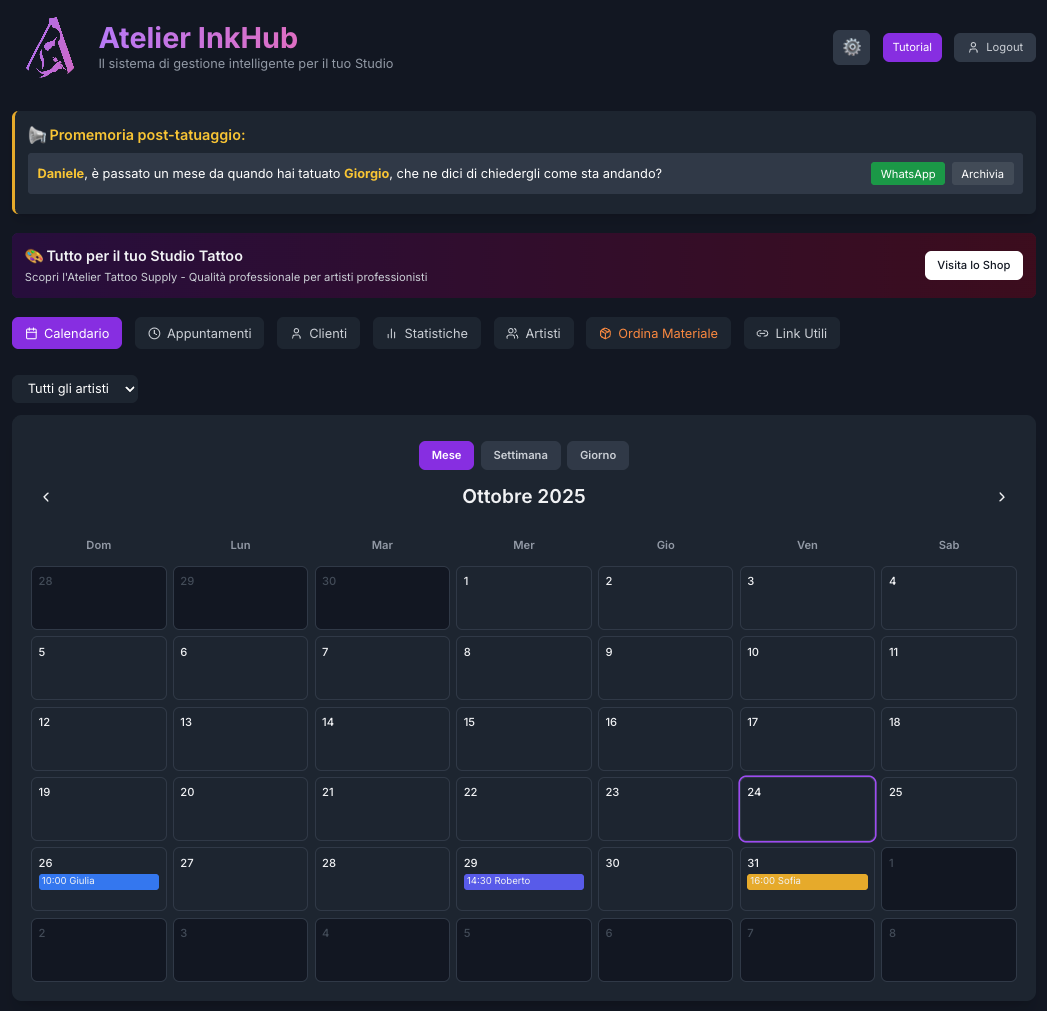This screenshot has height=1011, width=1047.
Task: Archive the post-tattoo reminder
Action: click(982, 174)
